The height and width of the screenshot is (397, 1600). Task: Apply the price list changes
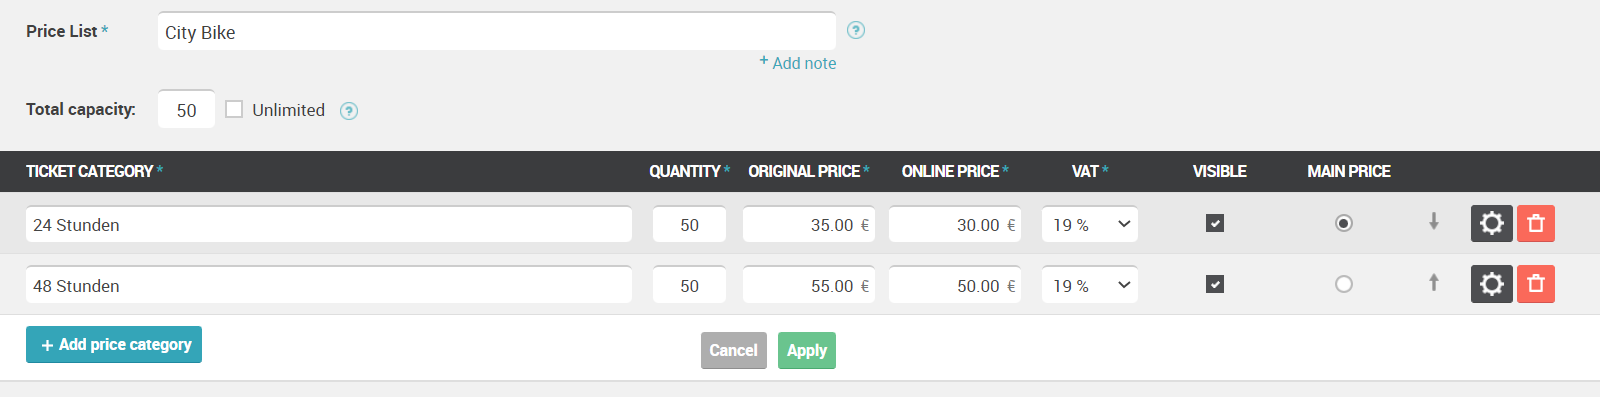click(807, 350)
